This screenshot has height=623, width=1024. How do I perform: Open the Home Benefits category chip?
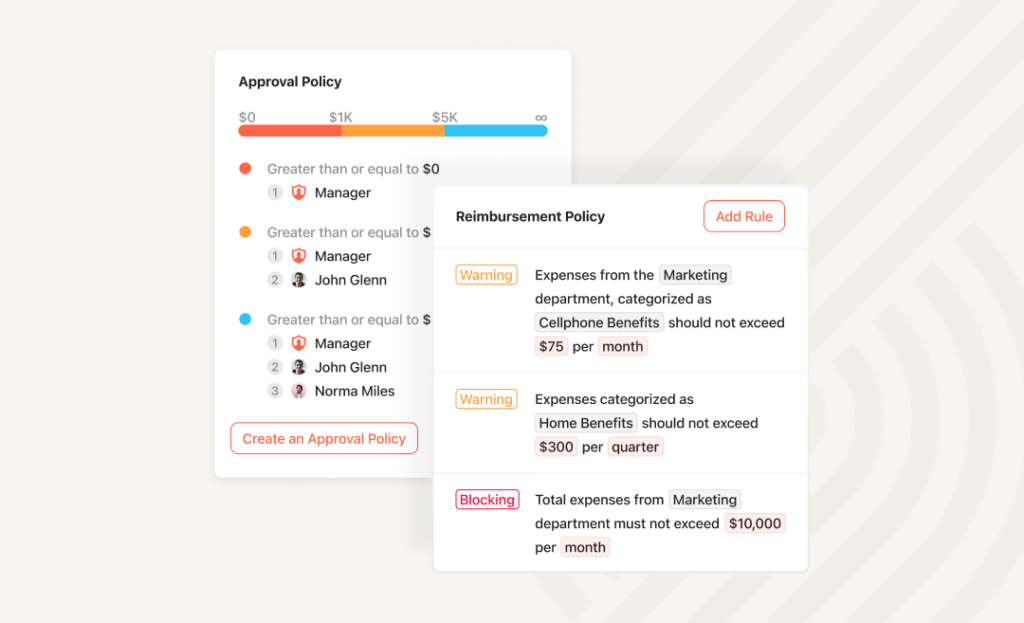pos(586,423)
